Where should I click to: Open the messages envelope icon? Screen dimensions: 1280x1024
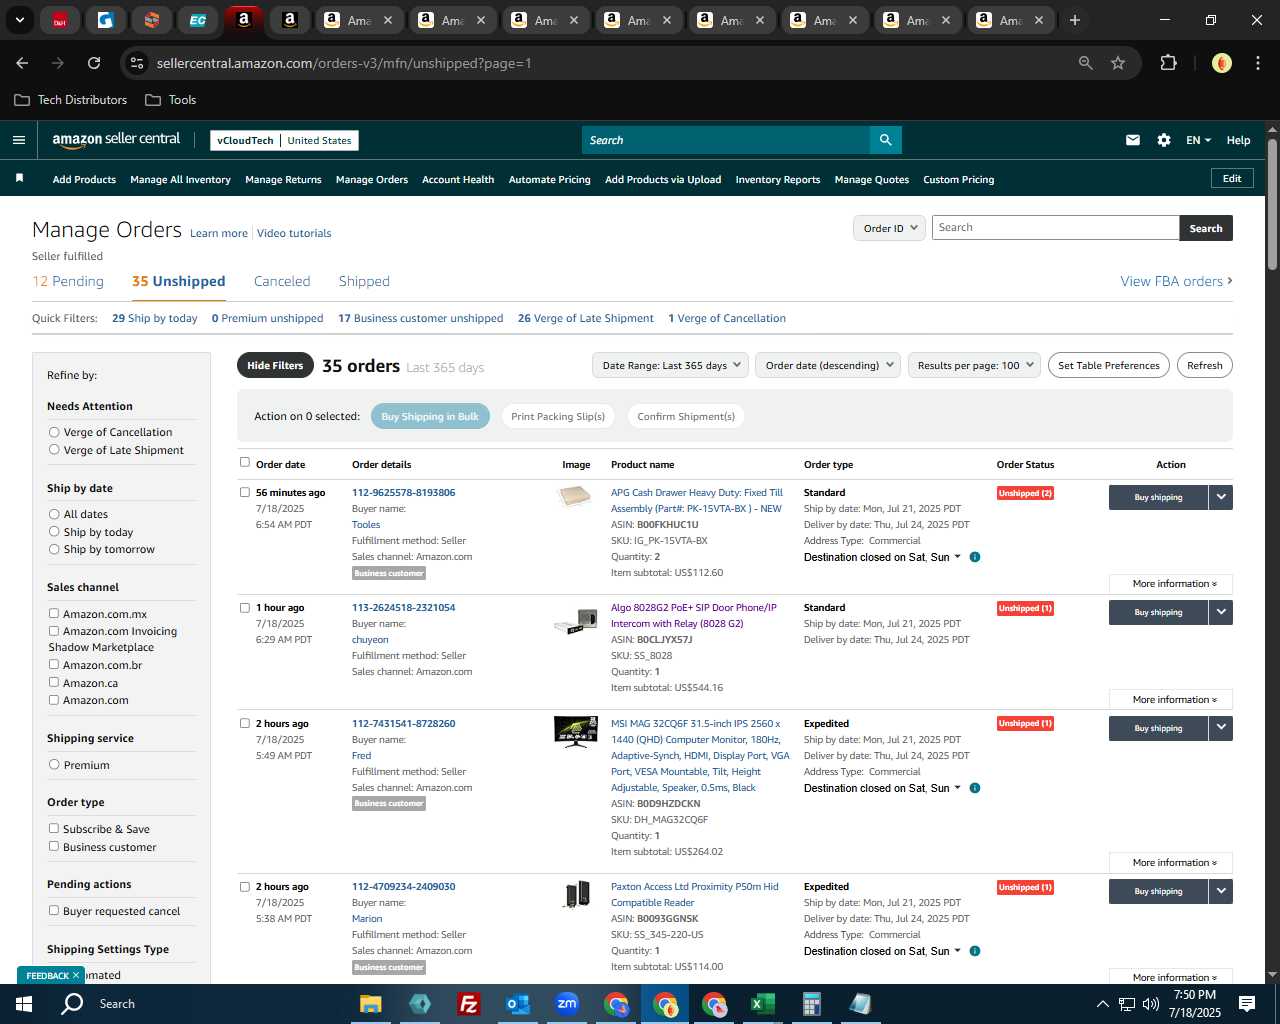1133,140
